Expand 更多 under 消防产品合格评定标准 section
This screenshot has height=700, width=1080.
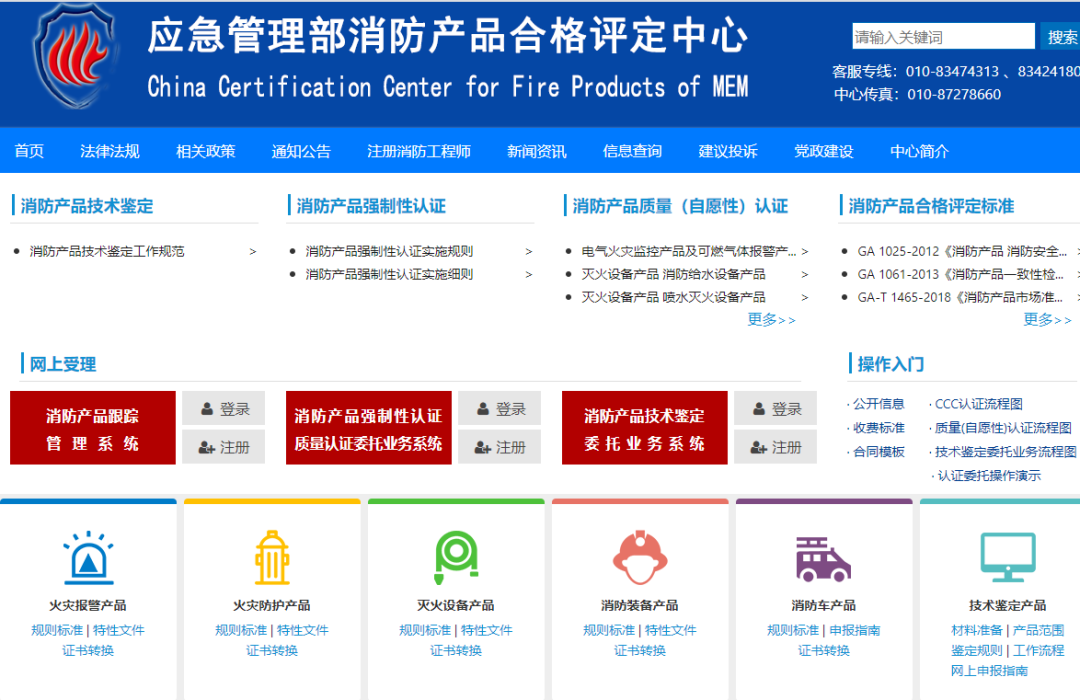[1047, 320]
